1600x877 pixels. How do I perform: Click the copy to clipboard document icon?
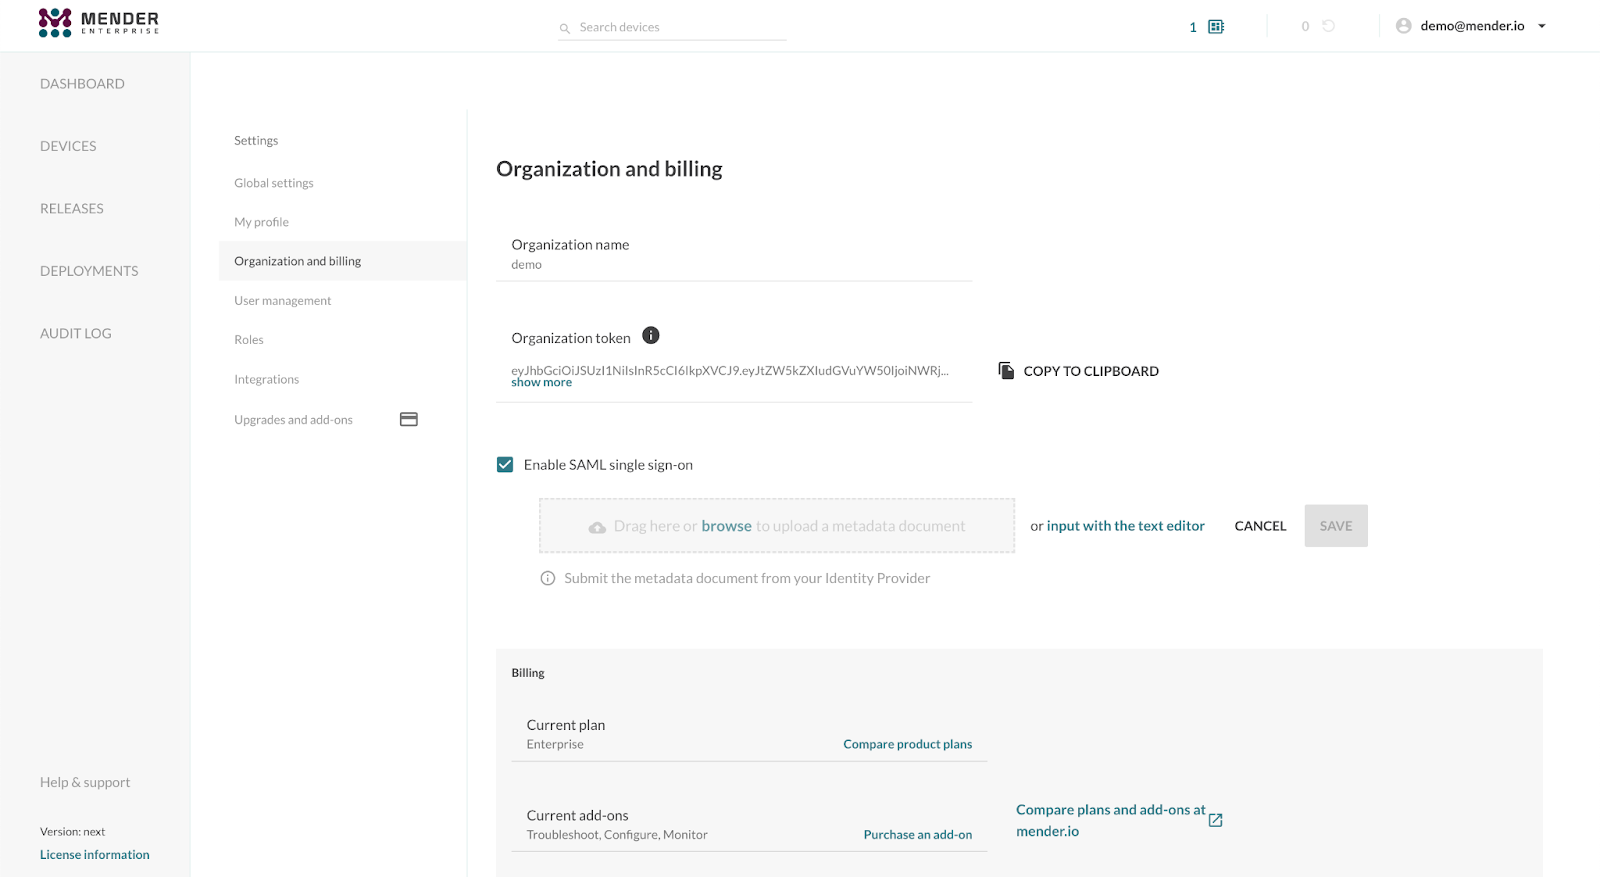(1006, 371)
